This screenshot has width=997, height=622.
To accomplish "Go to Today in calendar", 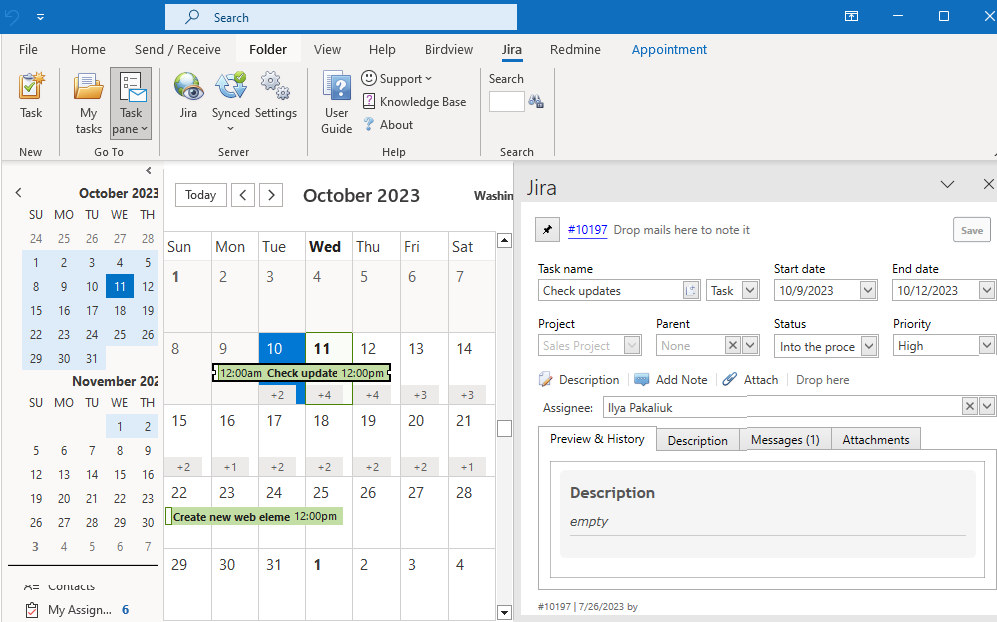I will pyautogui.click(x=200, y=195).
